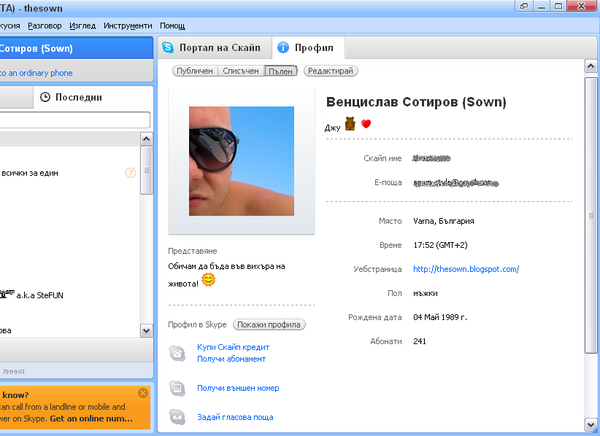Click the Покажи профила button
600x436 pixels.
pos(269,325)
